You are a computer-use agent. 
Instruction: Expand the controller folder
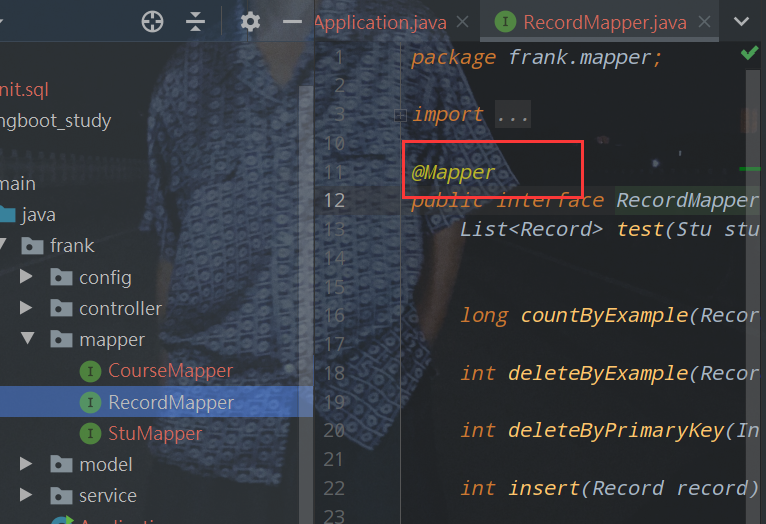tap(26, 308)
